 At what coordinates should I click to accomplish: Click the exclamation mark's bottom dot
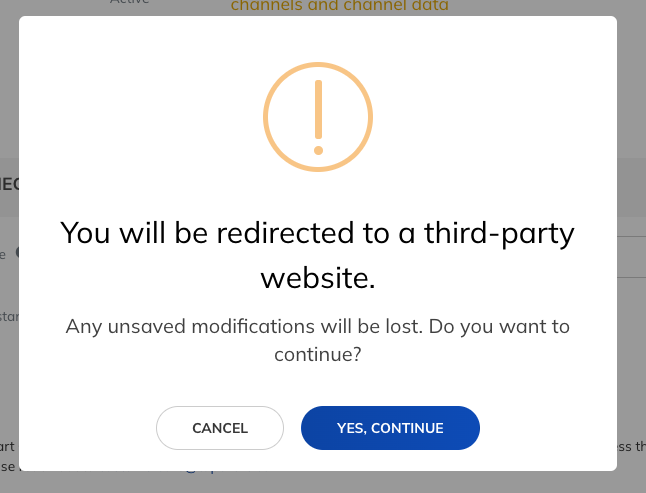[318, 150]
